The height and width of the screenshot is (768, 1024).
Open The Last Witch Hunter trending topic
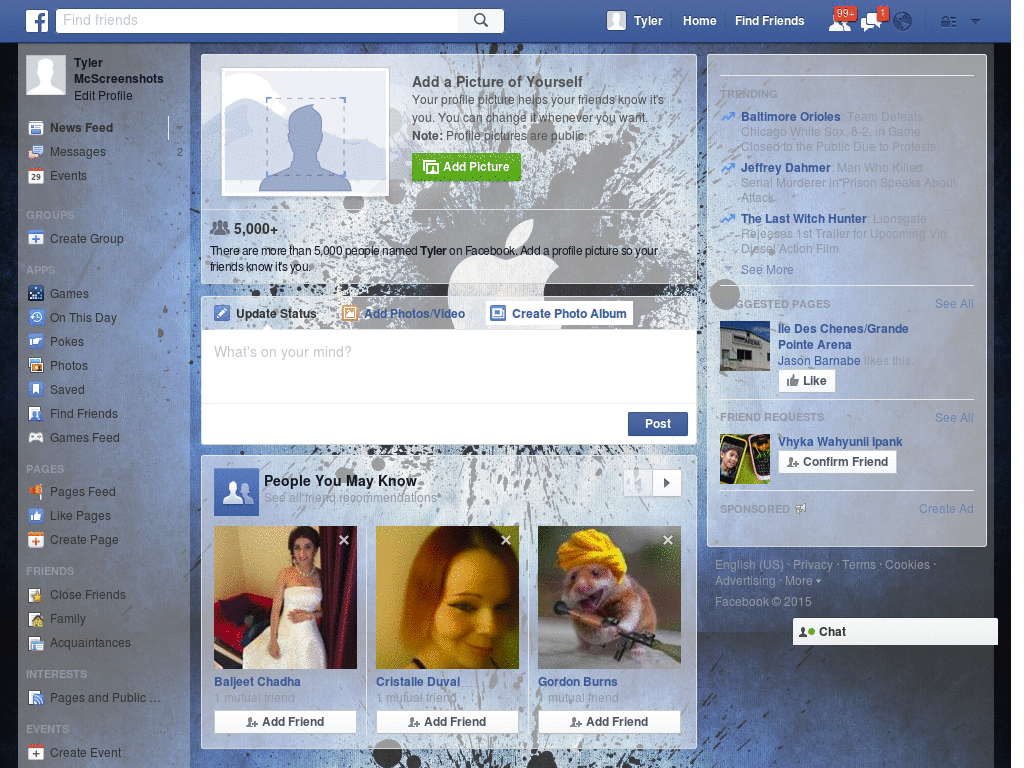[x=803, y=219]
